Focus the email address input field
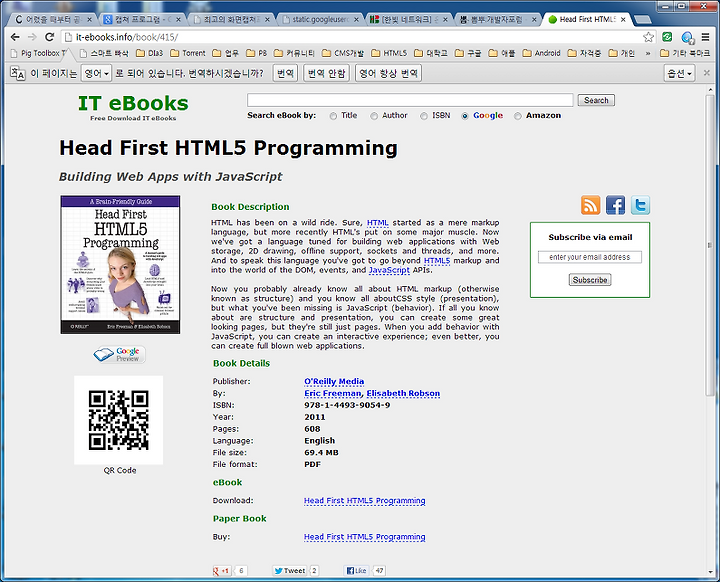 590,257
